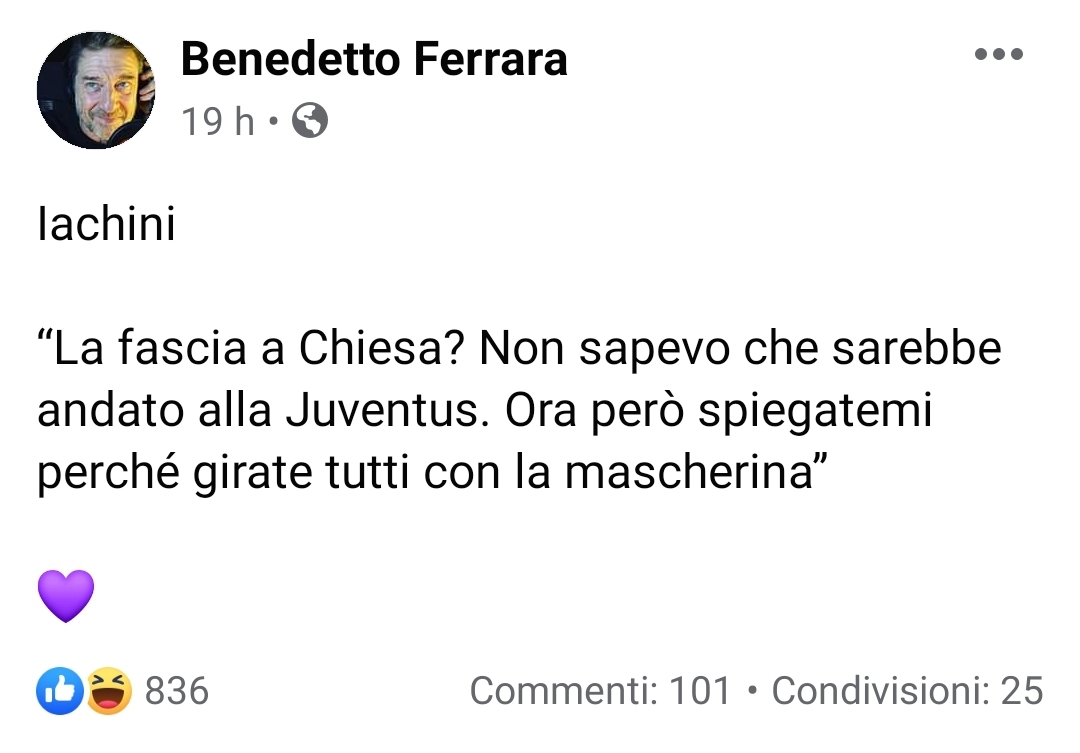Click the author's name Benedetto Ferrara

pos(372,58)
